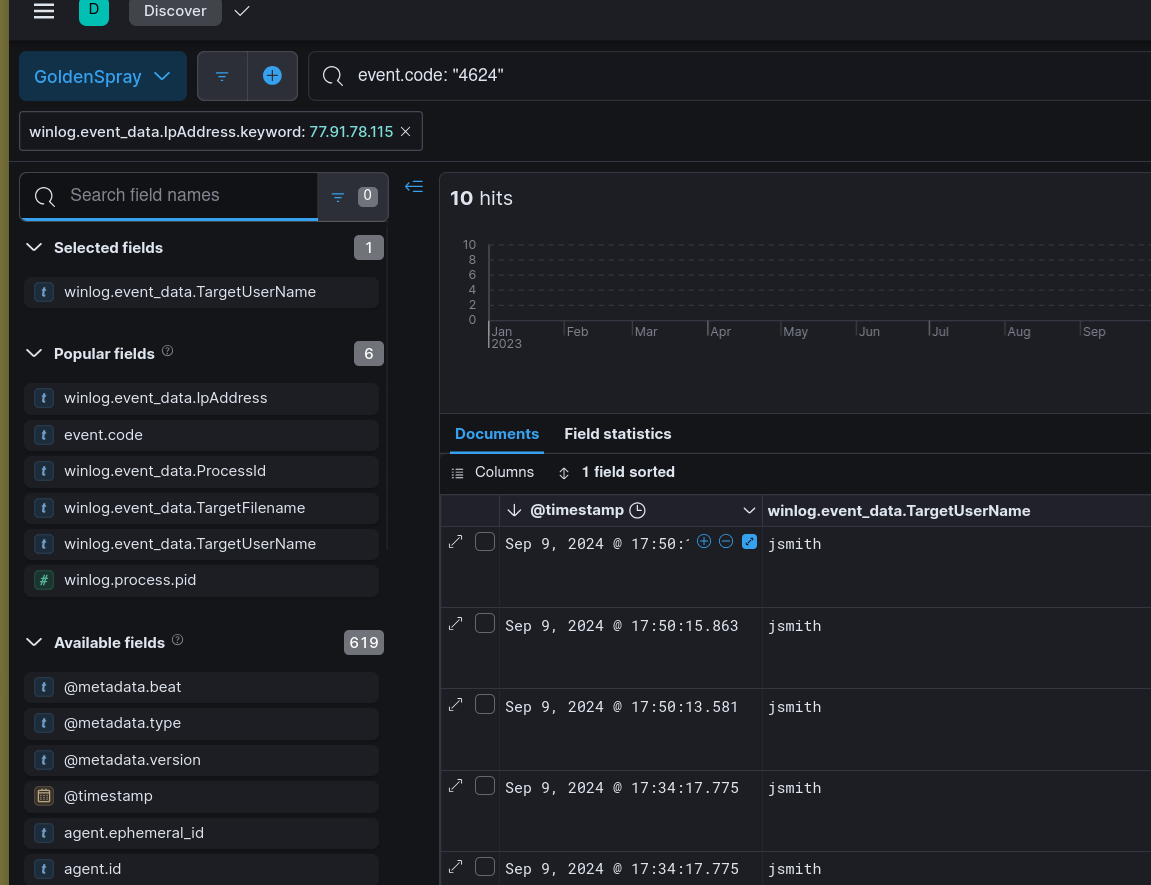Screen dimensions: 1151x885
Task: Click the filter-in plus icon on first timestamp
Action: point(704,541)
